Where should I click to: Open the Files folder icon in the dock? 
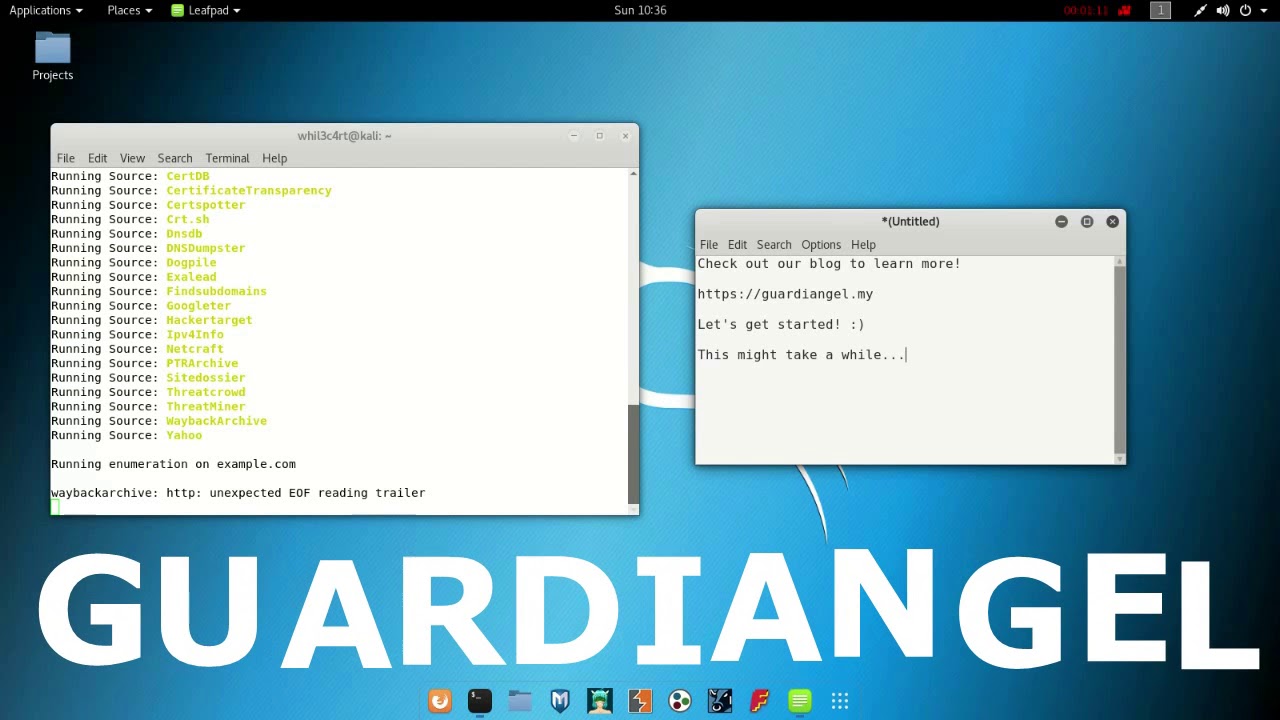point(520,701)
